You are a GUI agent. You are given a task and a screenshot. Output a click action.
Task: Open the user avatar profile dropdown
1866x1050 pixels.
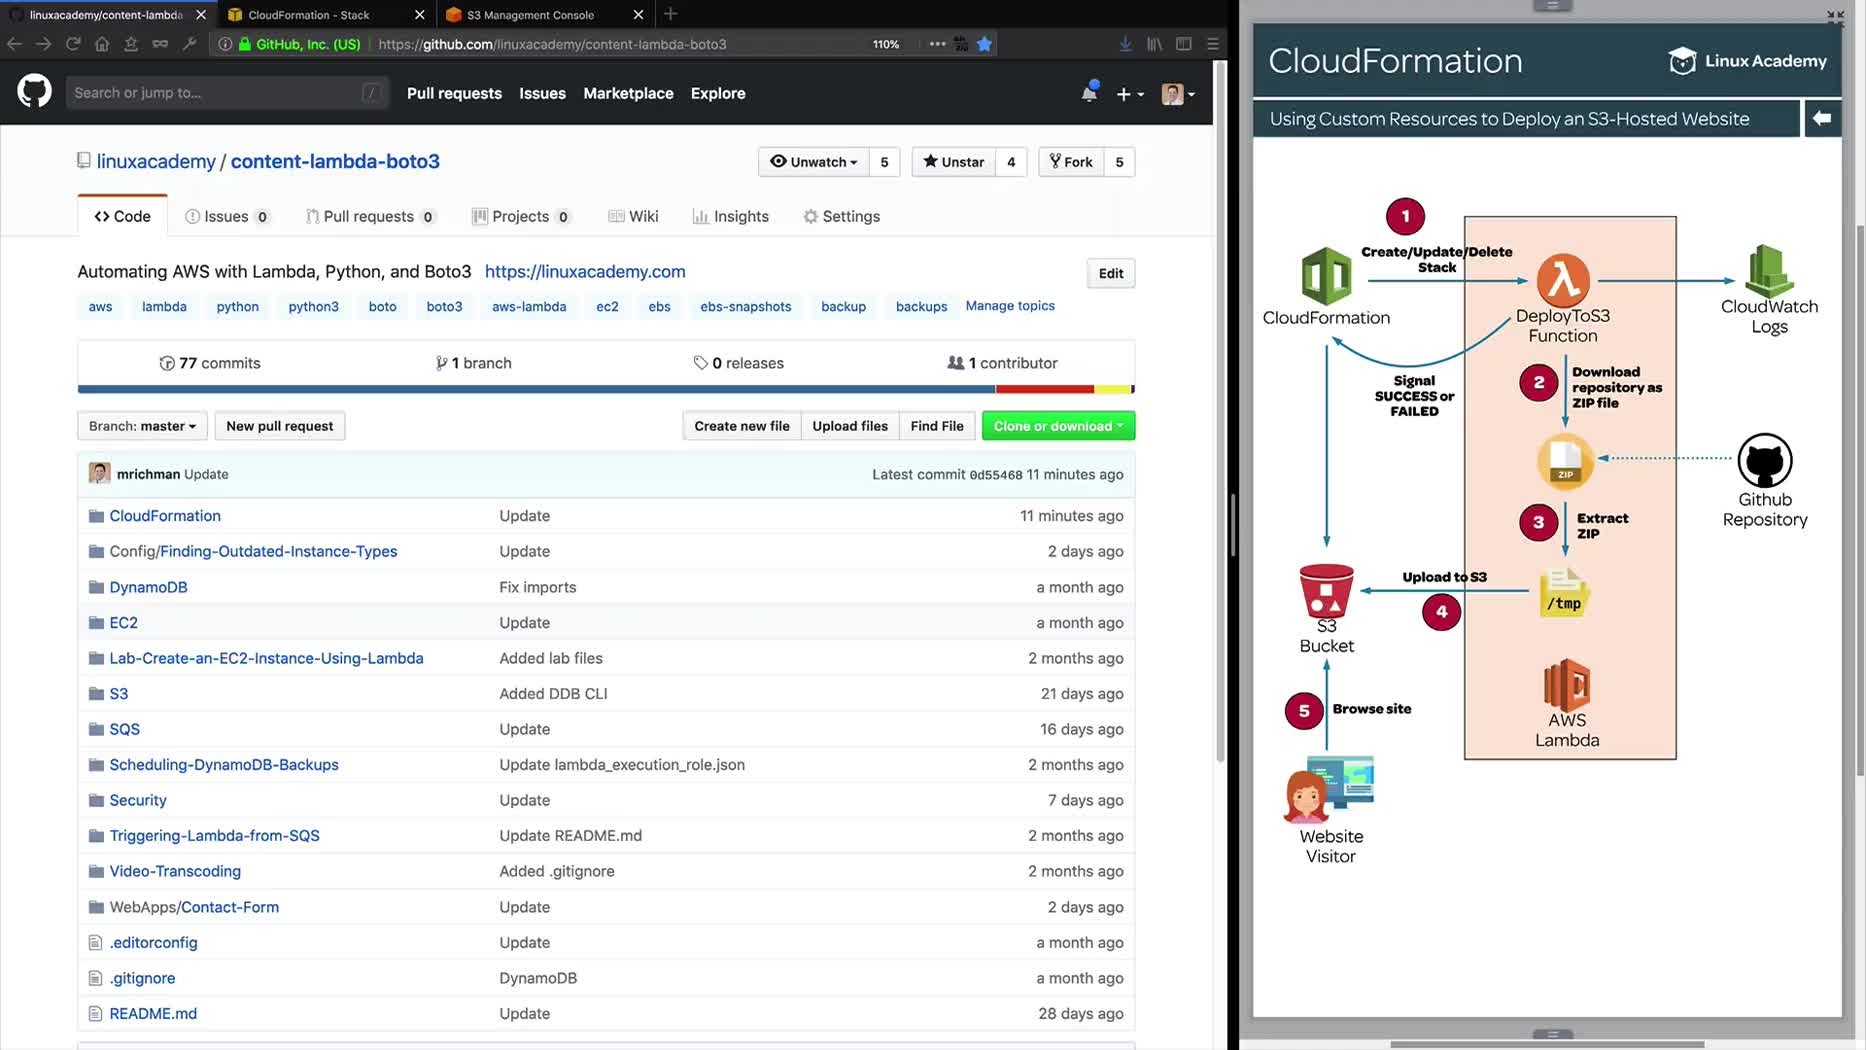click(1178, 94)
